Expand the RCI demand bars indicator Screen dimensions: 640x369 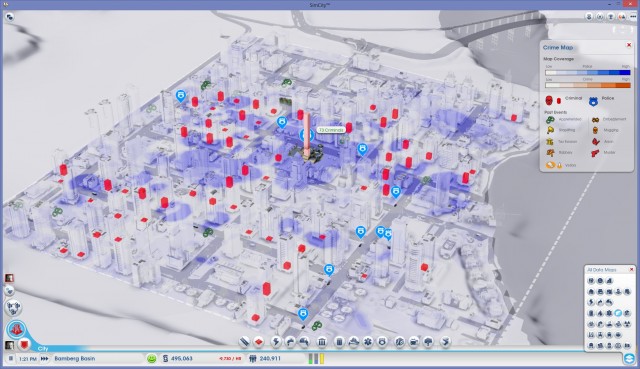click(x=316, y=359)
